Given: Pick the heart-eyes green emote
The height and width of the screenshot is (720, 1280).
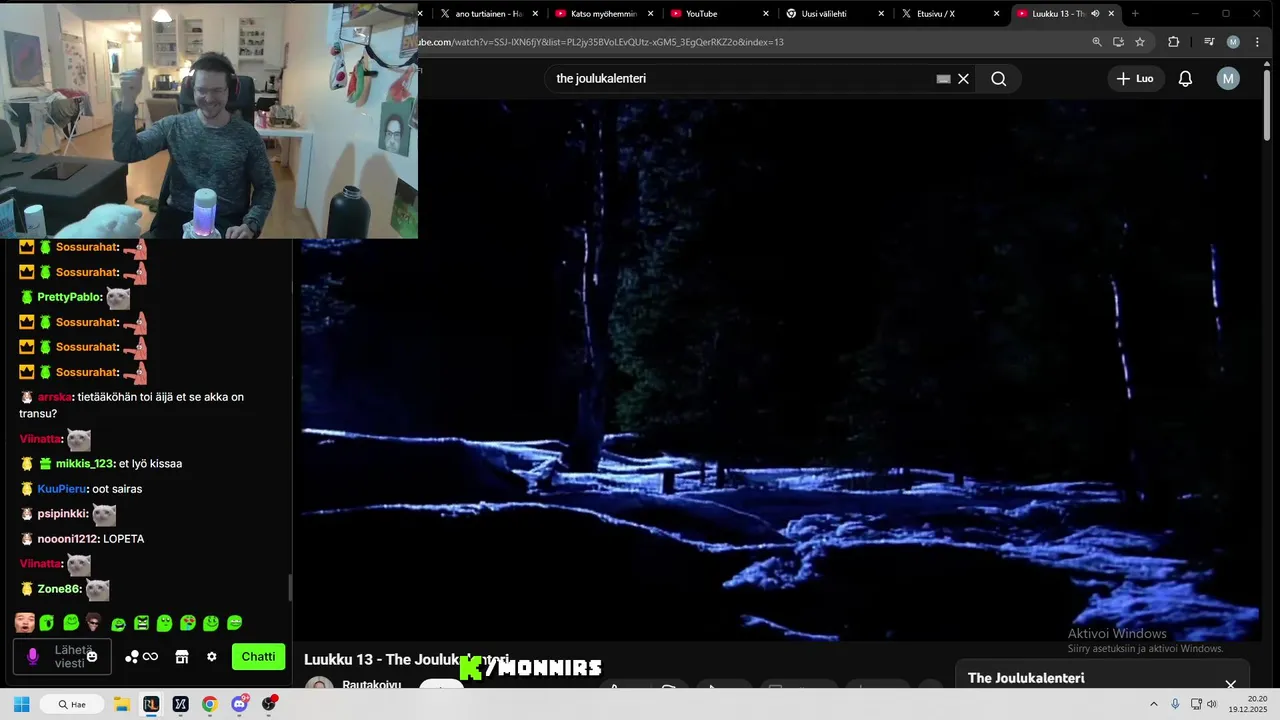Looking at the screenshot, I should [188, 623].
